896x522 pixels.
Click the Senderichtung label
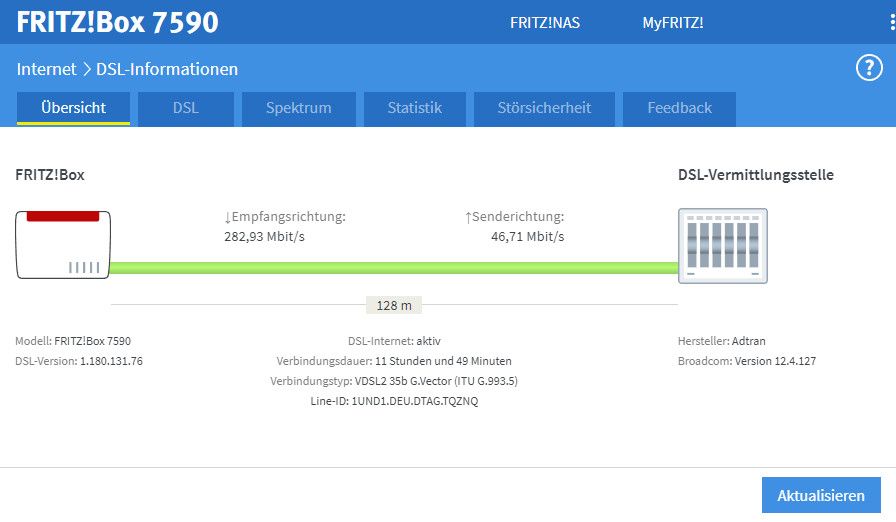pos(514,216)
